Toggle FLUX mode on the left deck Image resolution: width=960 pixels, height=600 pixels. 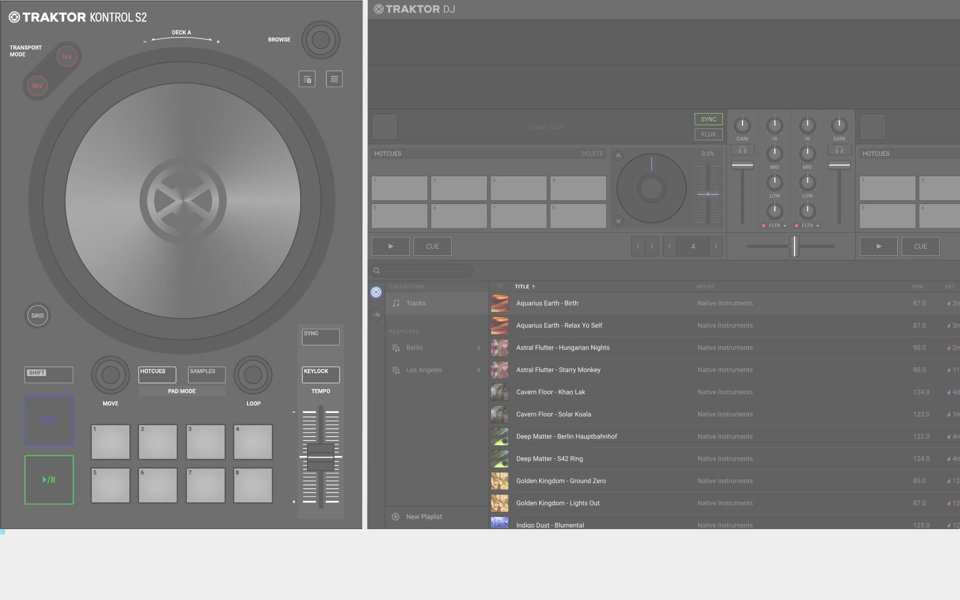(x=708, y=134)
